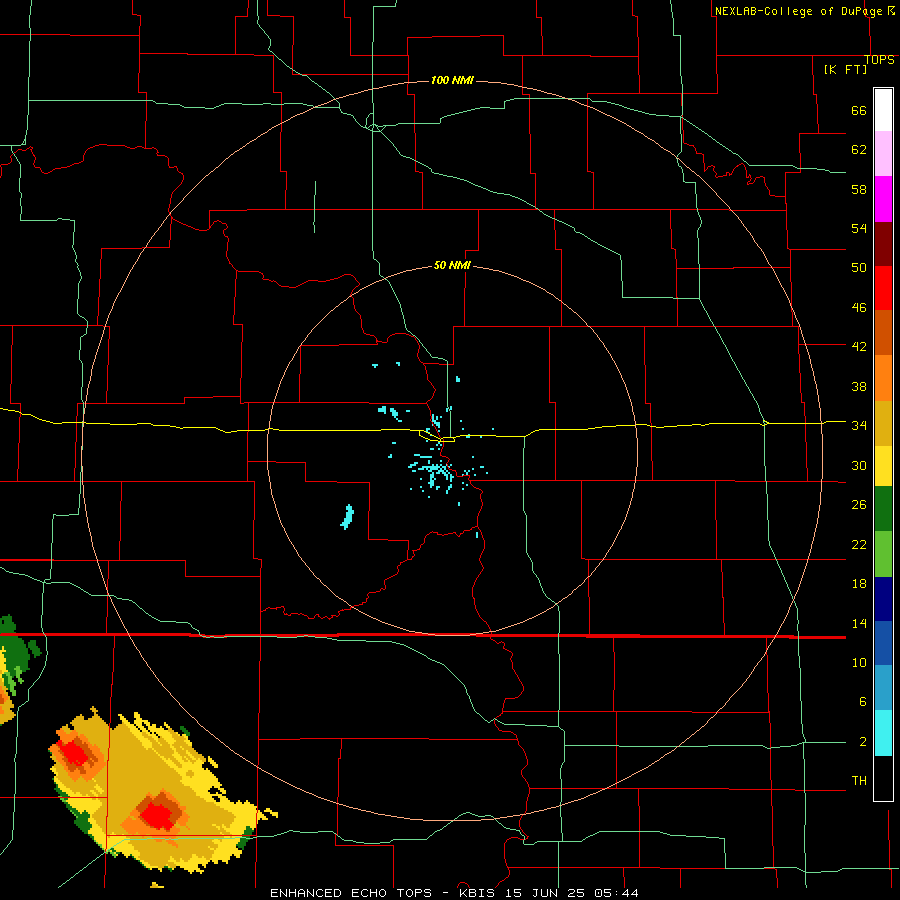Click the magenta legend swatch near 58
The image size is (900, 900).
(x=883, y=199)
